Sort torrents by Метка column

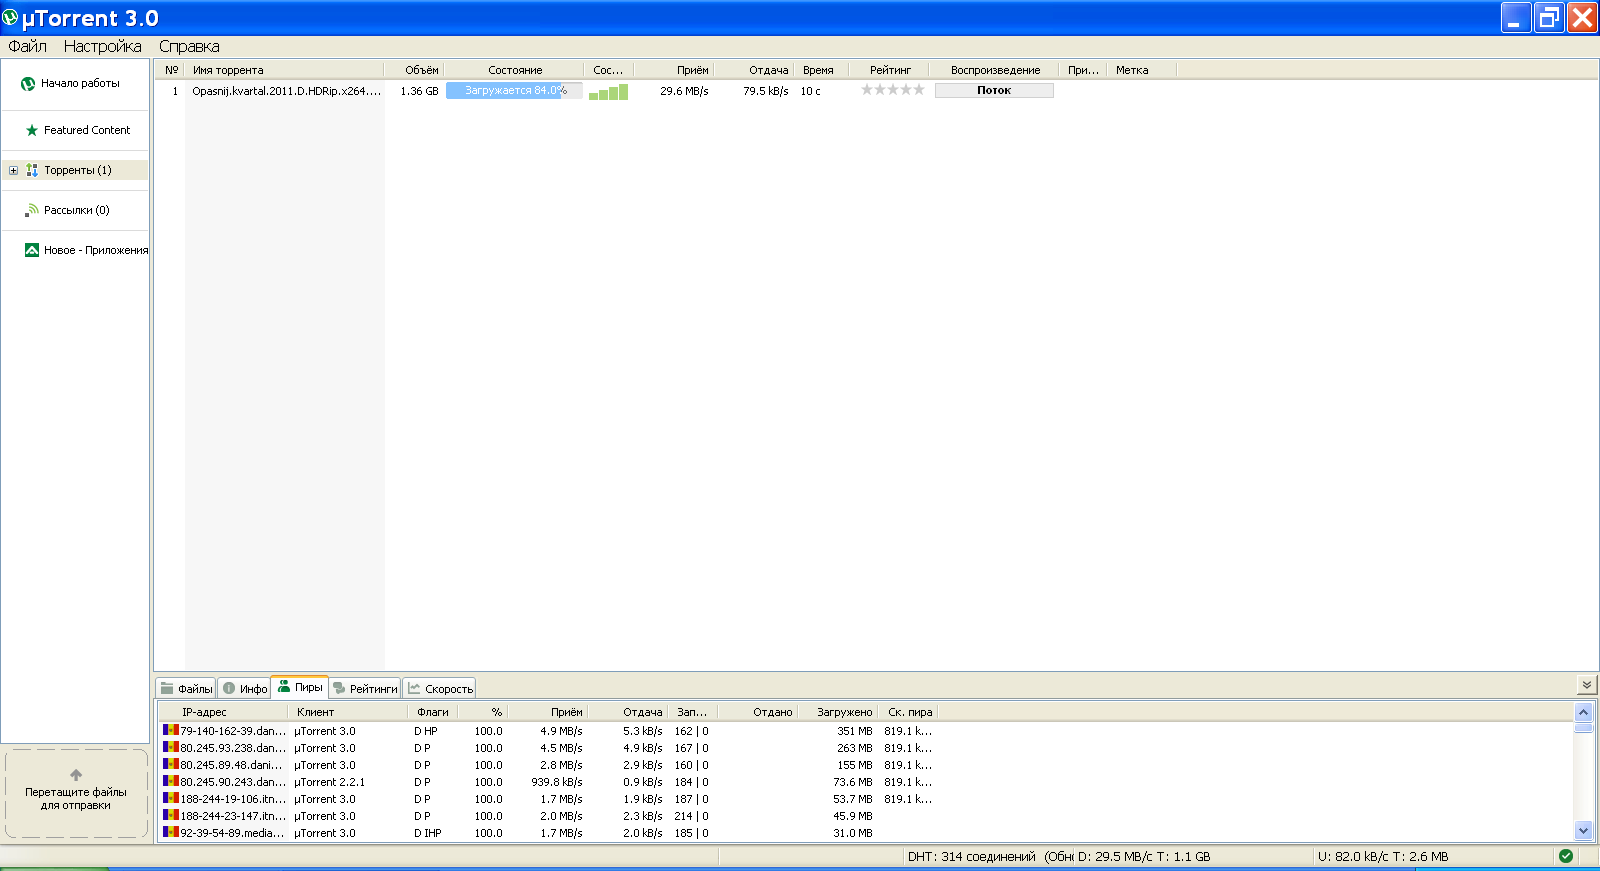click(x=1142, y=70)
